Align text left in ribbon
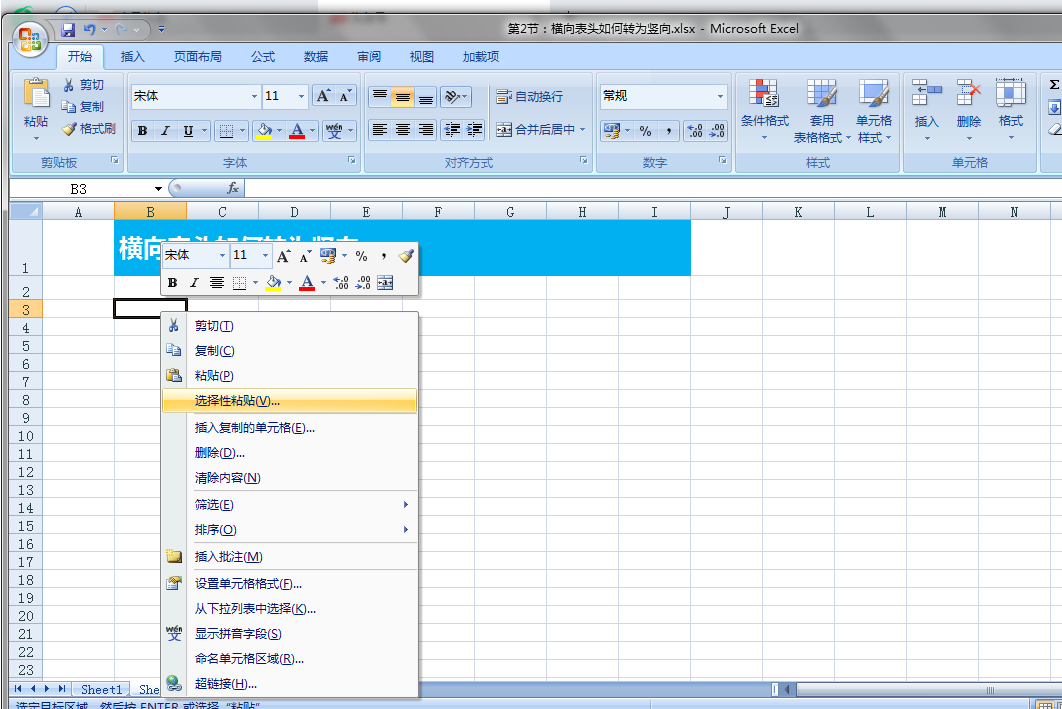The image size is (1062, 709). point(380,129)
